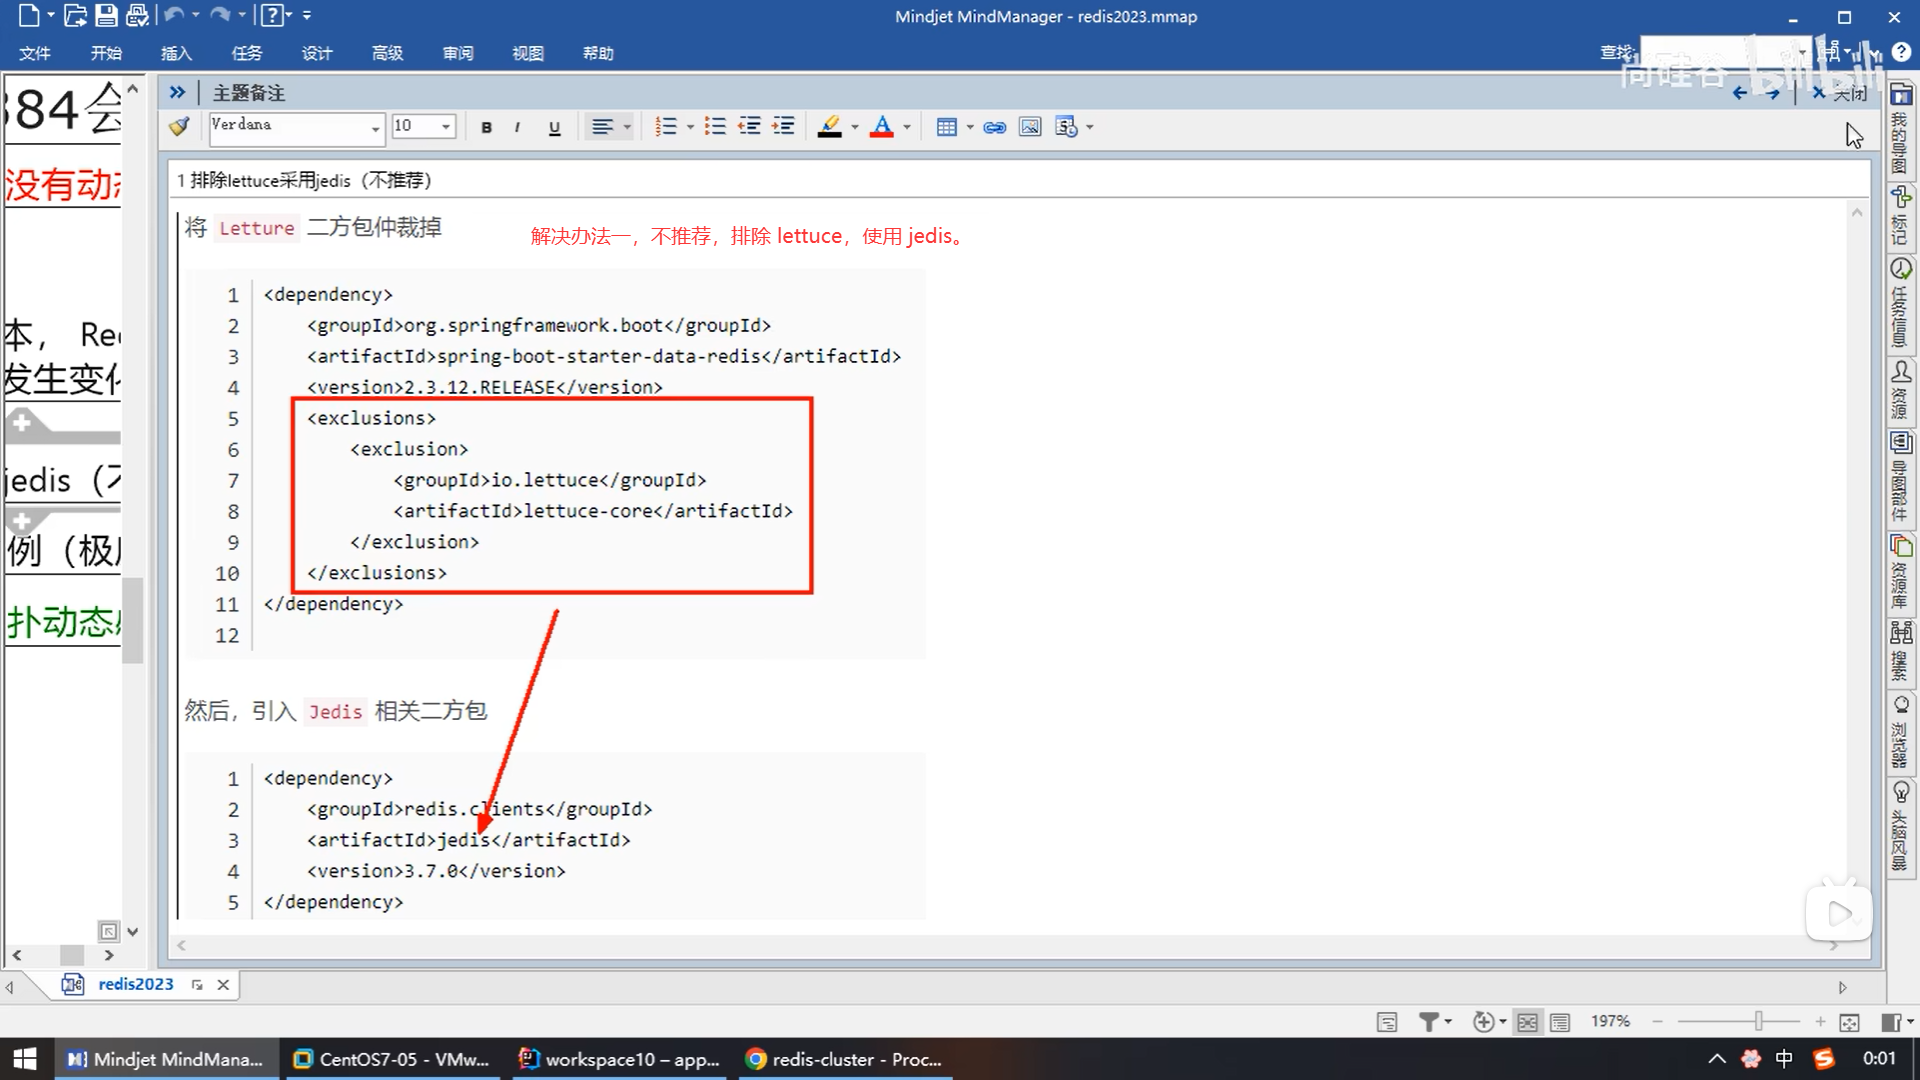Viewport: 1920px width, 1080px height.
Task: Click the 关闭 notes button
Action: pyautogui.click(x=1840, y=93)
